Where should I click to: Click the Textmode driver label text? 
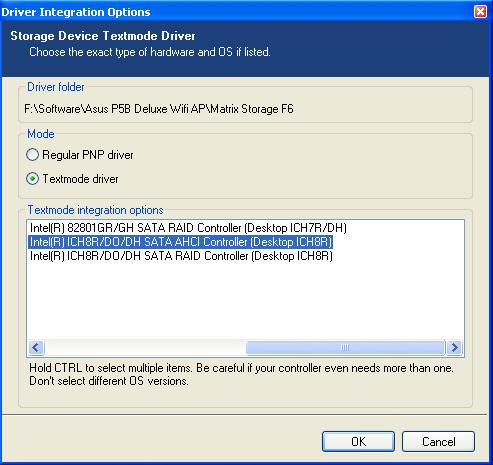(x=80, y=179)
